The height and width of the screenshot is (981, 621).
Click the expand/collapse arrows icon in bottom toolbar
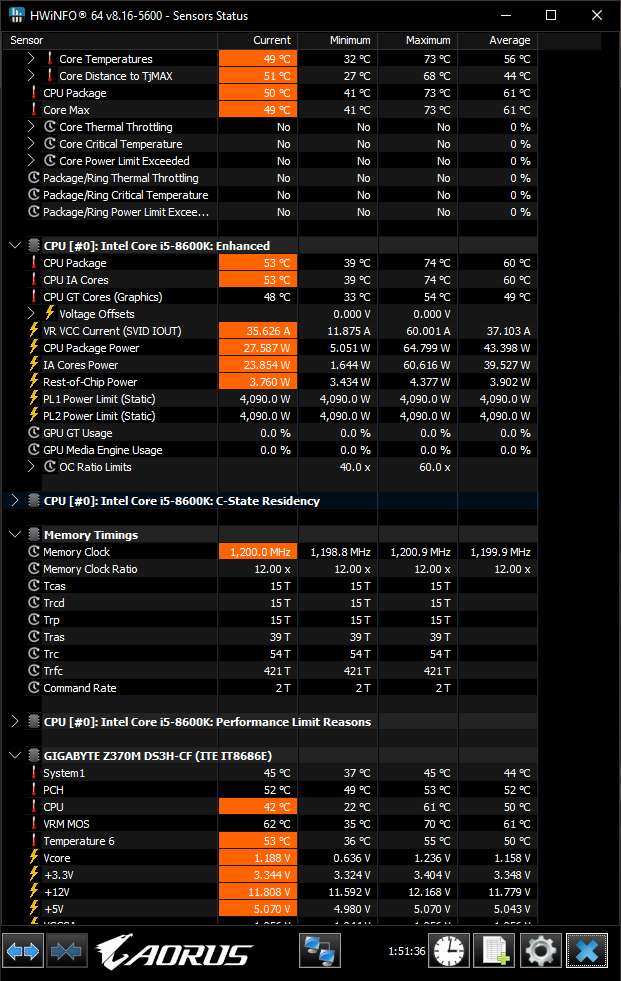point(23,952)
